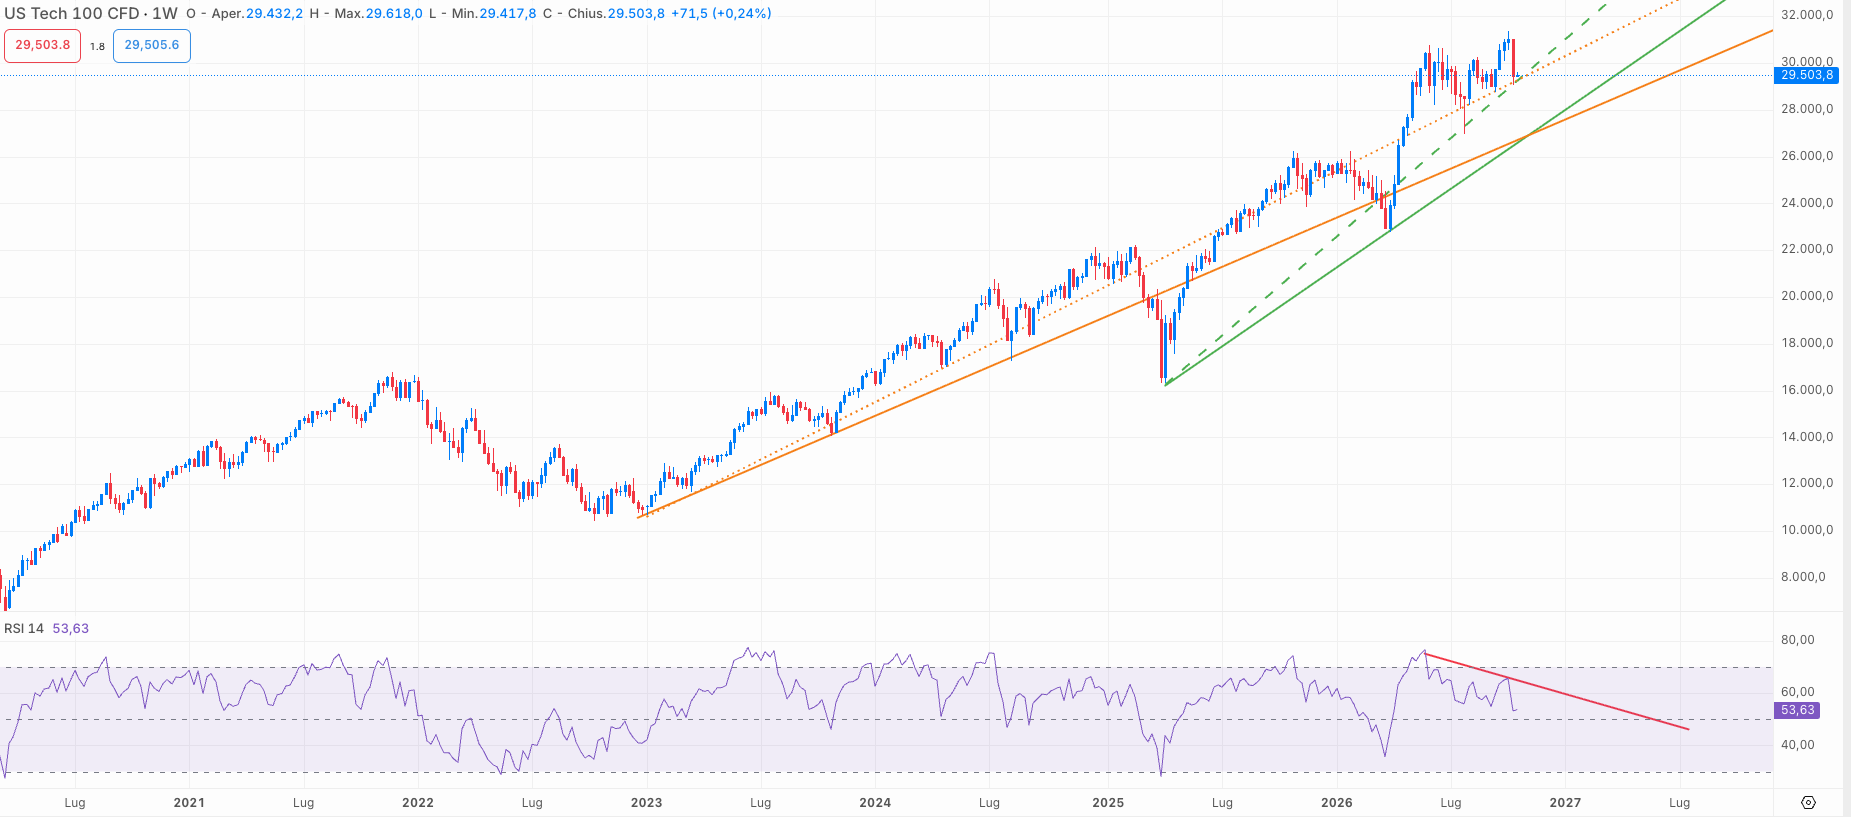Click the 26.000,0 price axis label

pos(1807,156)
